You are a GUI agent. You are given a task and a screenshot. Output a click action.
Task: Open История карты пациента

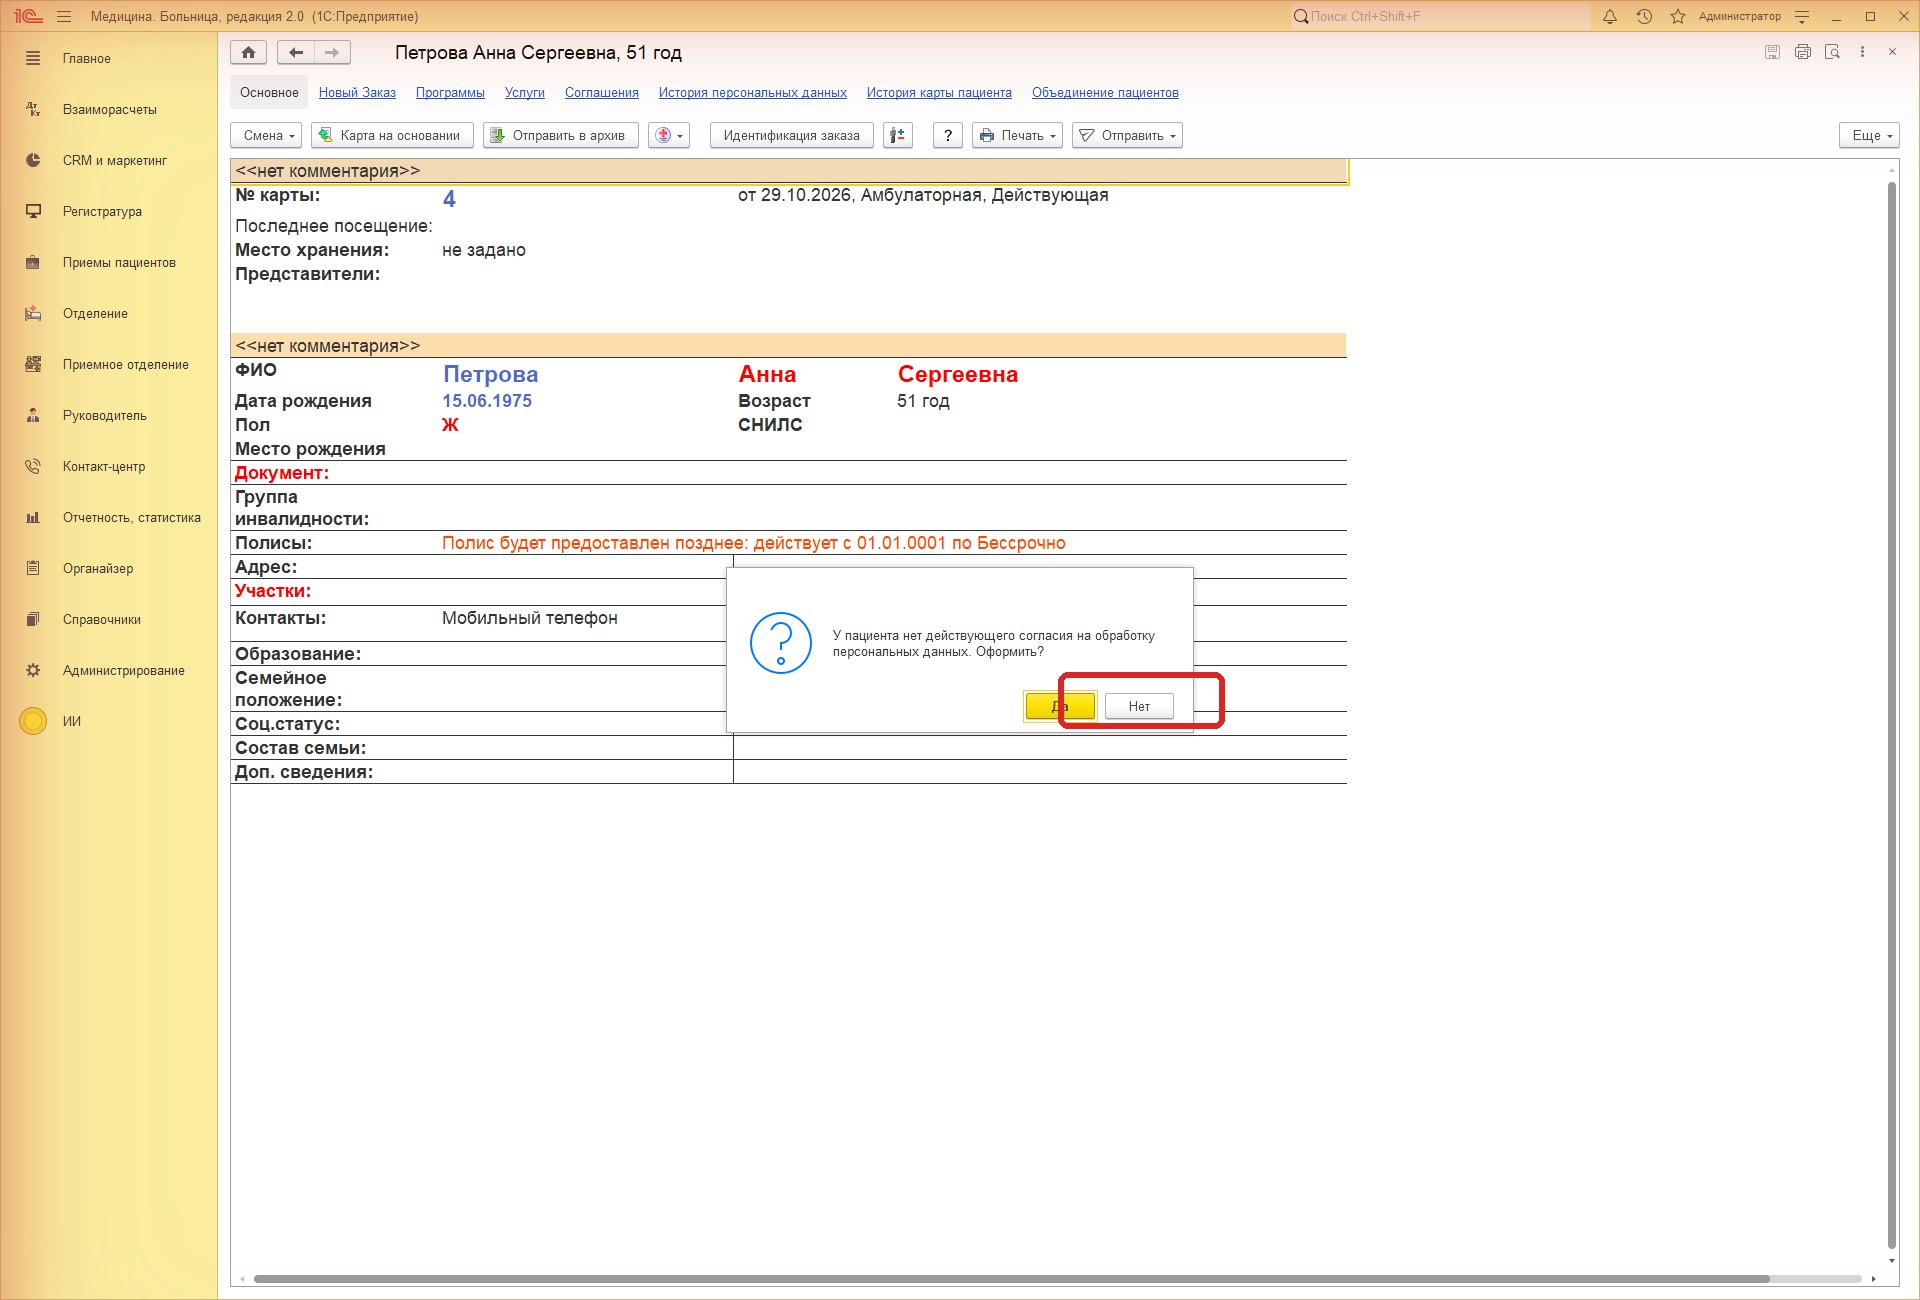[939, 93]
